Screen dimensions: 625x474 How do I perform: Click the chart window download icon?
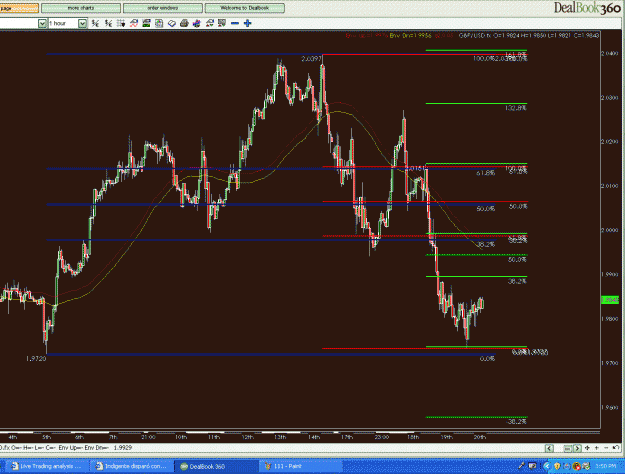[x=222, y=24]
